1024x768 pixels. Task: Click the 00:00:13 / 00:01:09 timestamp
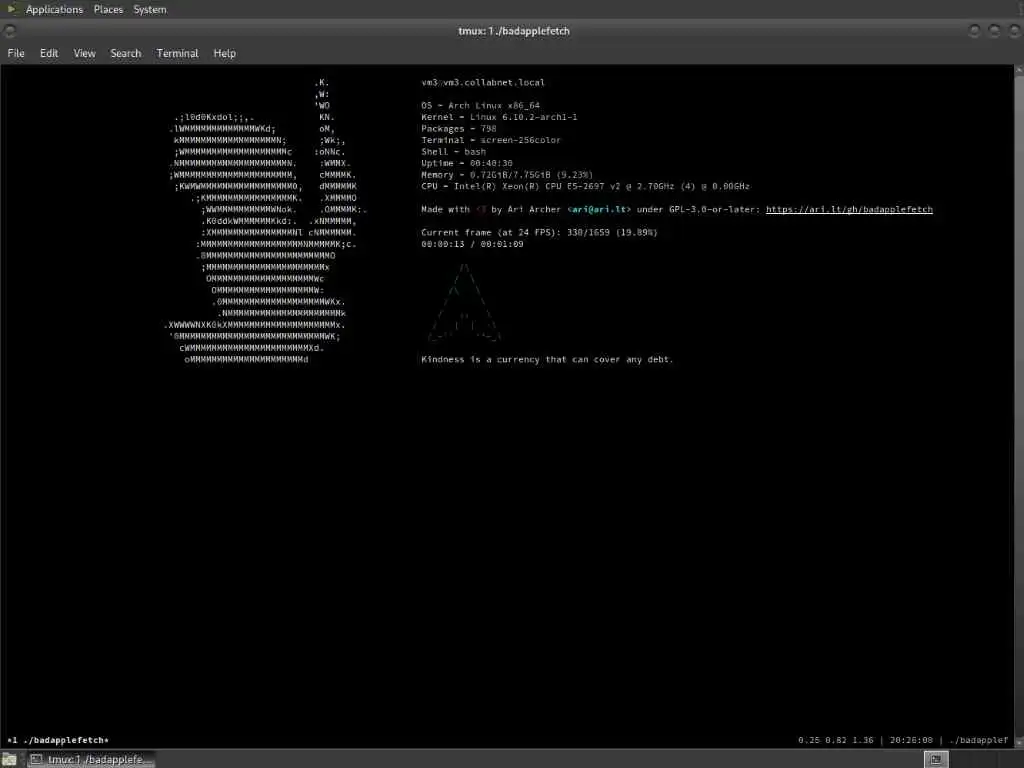point(472,244)
